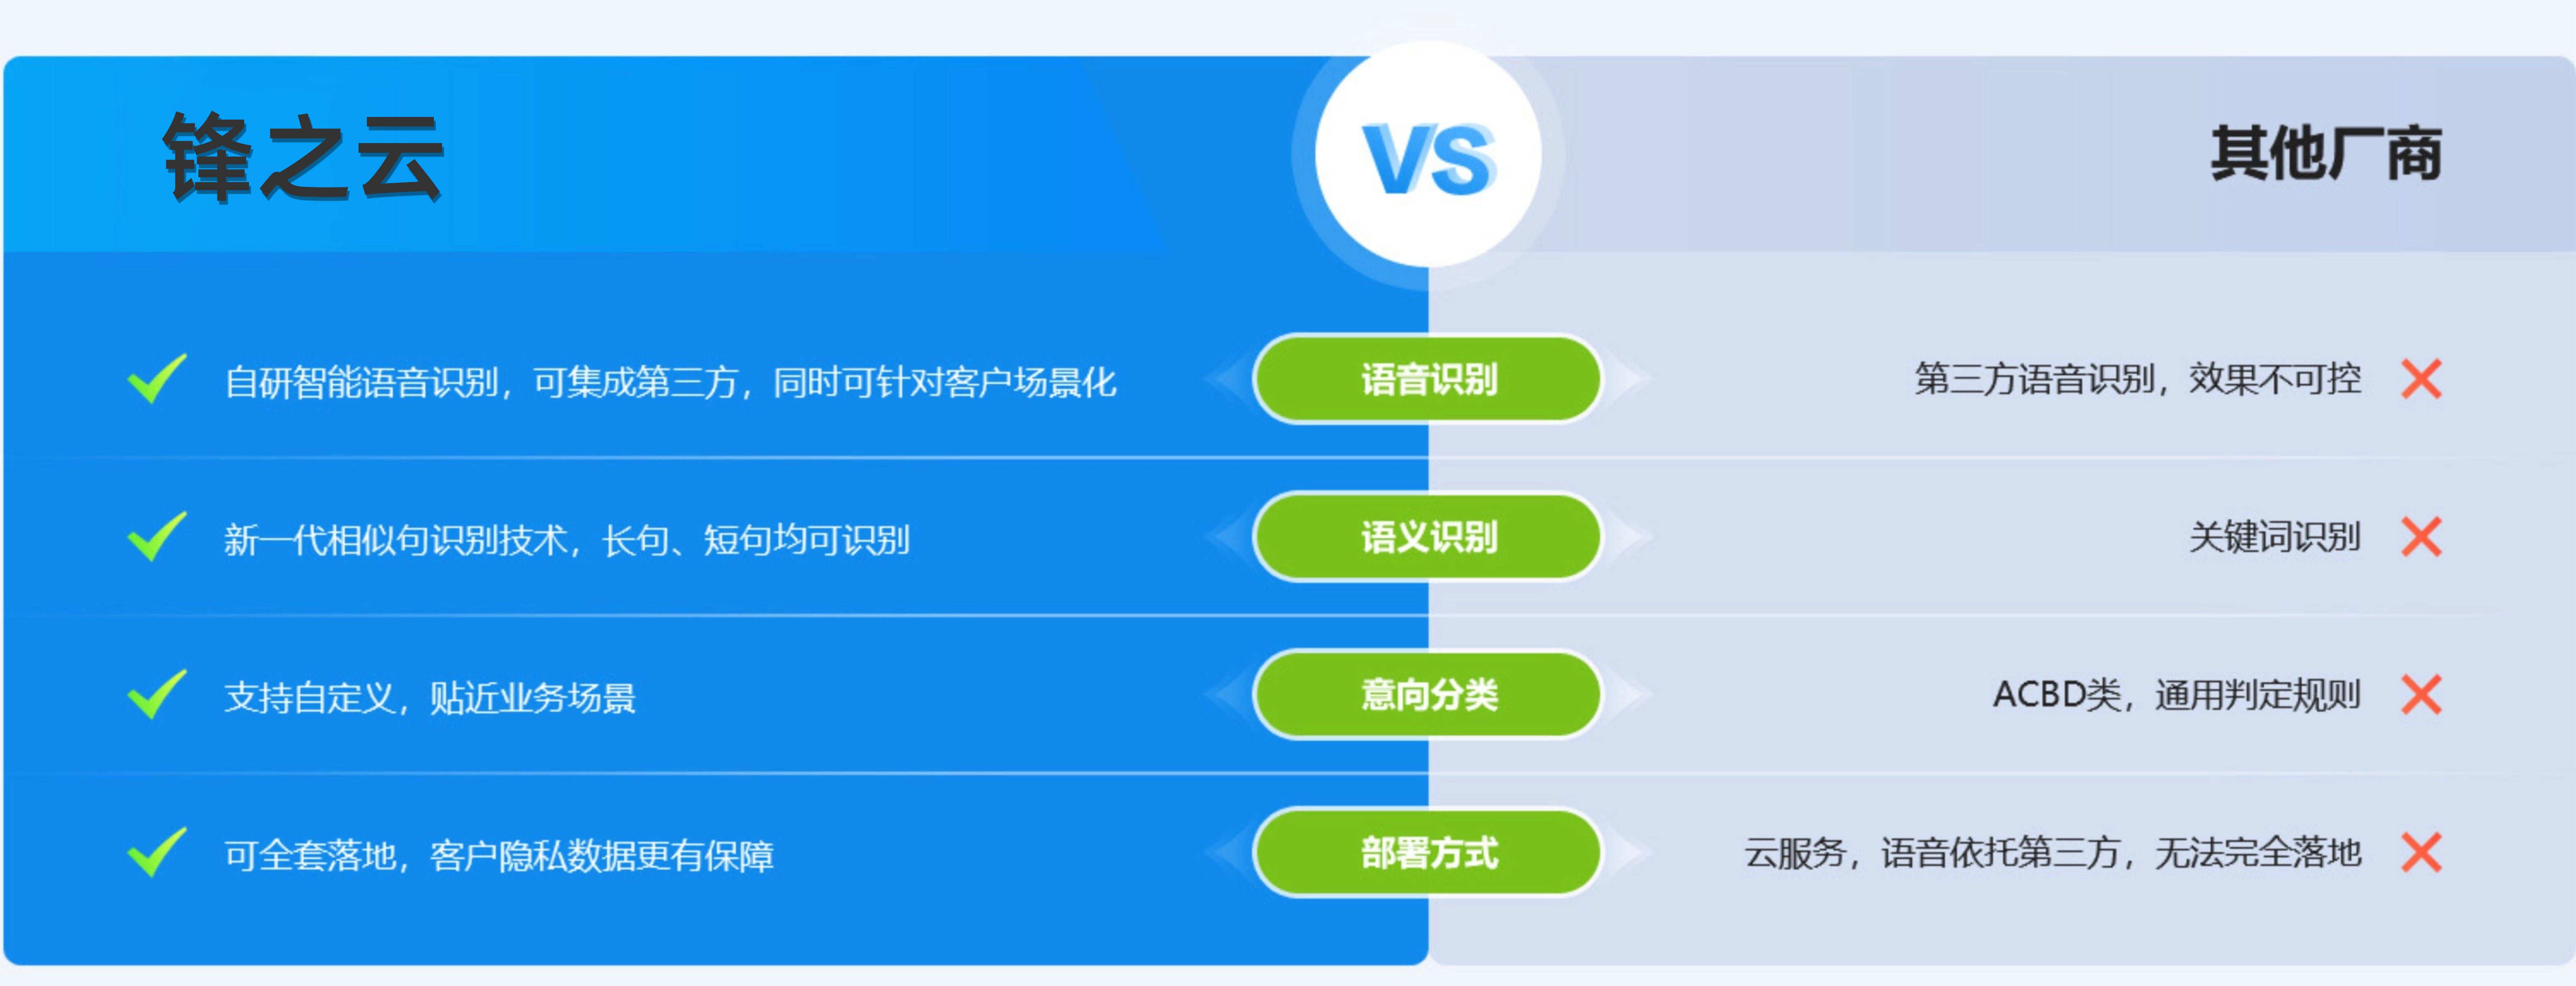Click the red X beside 关键词识别
Image resolution: width=2576 pixels, height=986 pixels.
pyautogui.click(x=2421, y=537)
